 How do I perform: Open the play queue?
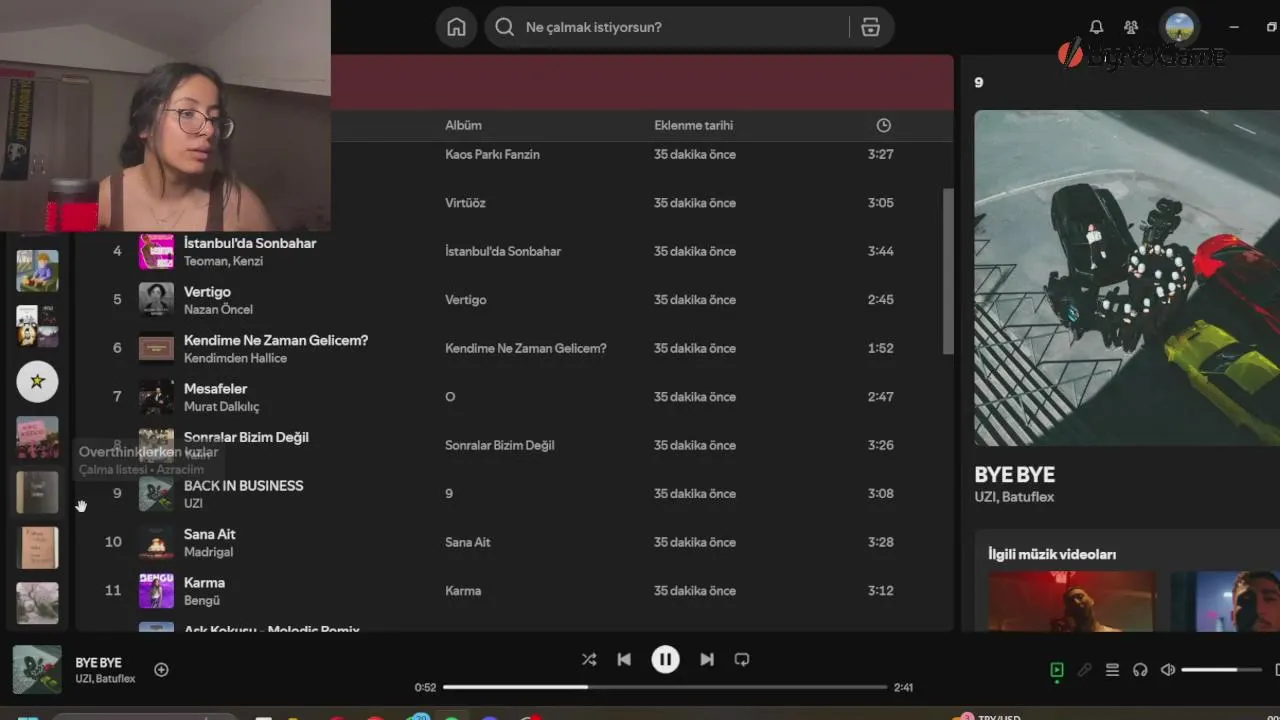(x=1112, y=670)
